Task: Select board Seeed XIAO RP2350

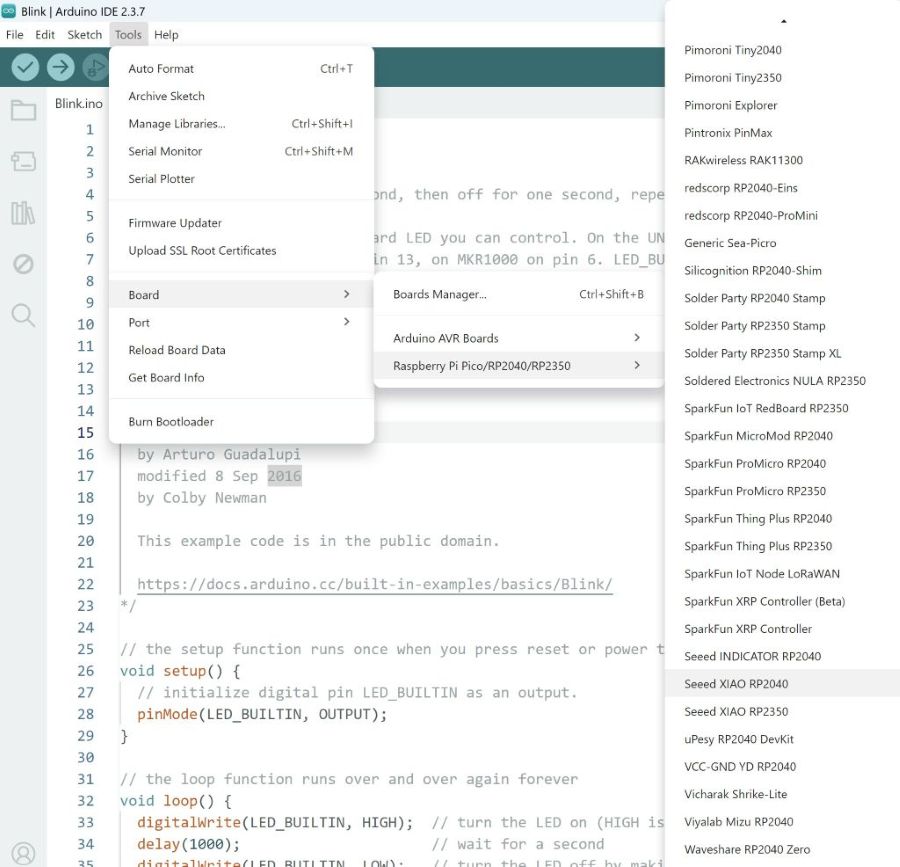Action: [x=782, y=712]
